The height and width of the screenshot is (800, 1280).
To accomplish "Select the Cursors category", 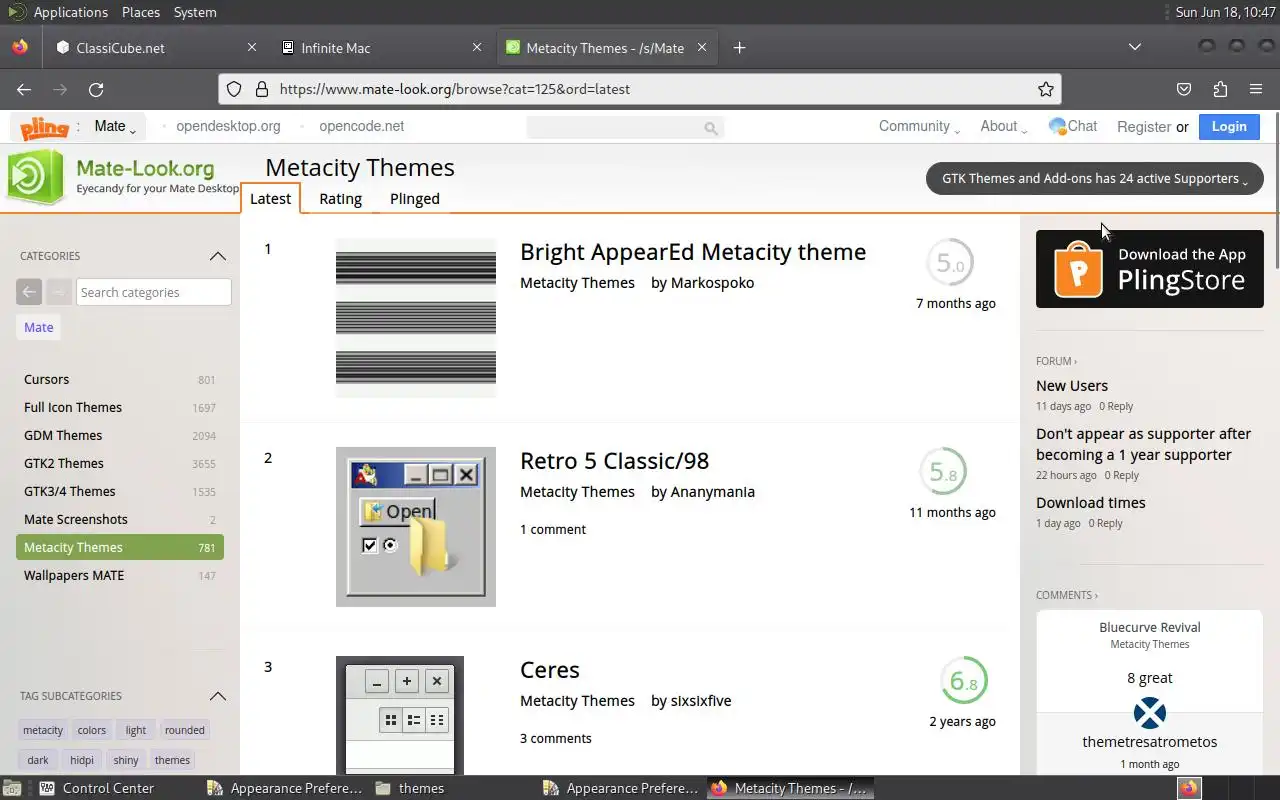I will [120, 379].
